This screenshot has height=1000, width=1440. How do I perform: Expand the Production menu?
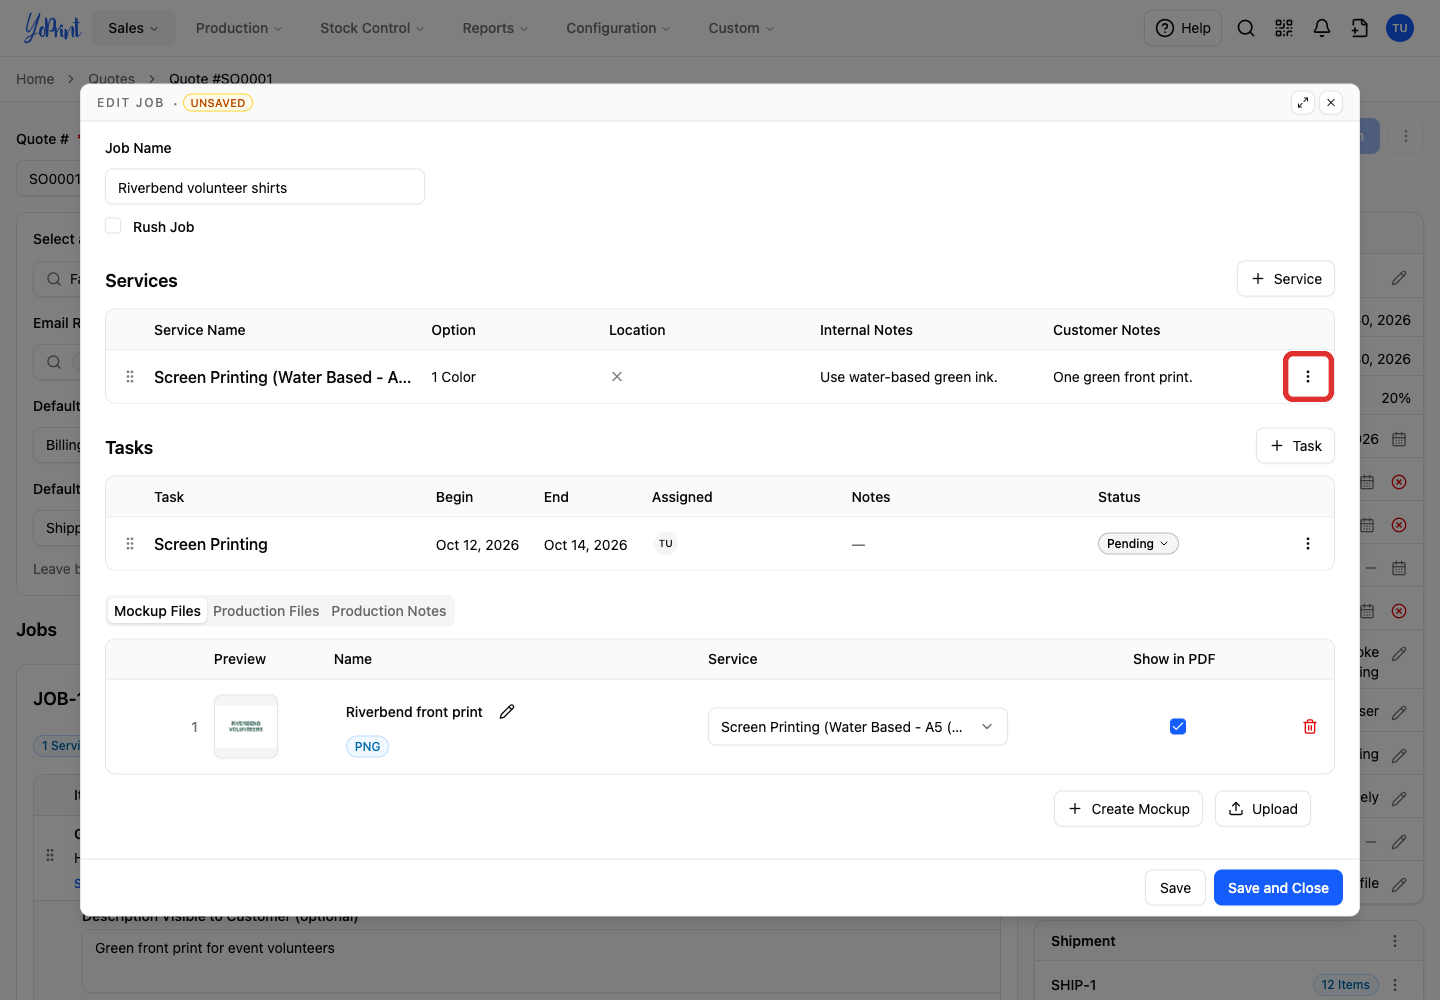click(x=239, y=28)
